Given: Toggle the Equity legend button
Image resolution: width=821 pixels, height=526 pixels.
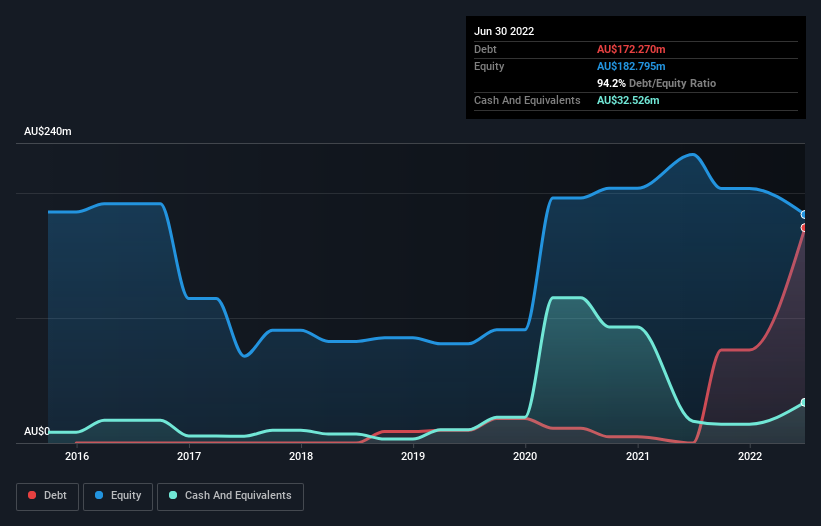Looking at the screenshot, I should point(118,496).
